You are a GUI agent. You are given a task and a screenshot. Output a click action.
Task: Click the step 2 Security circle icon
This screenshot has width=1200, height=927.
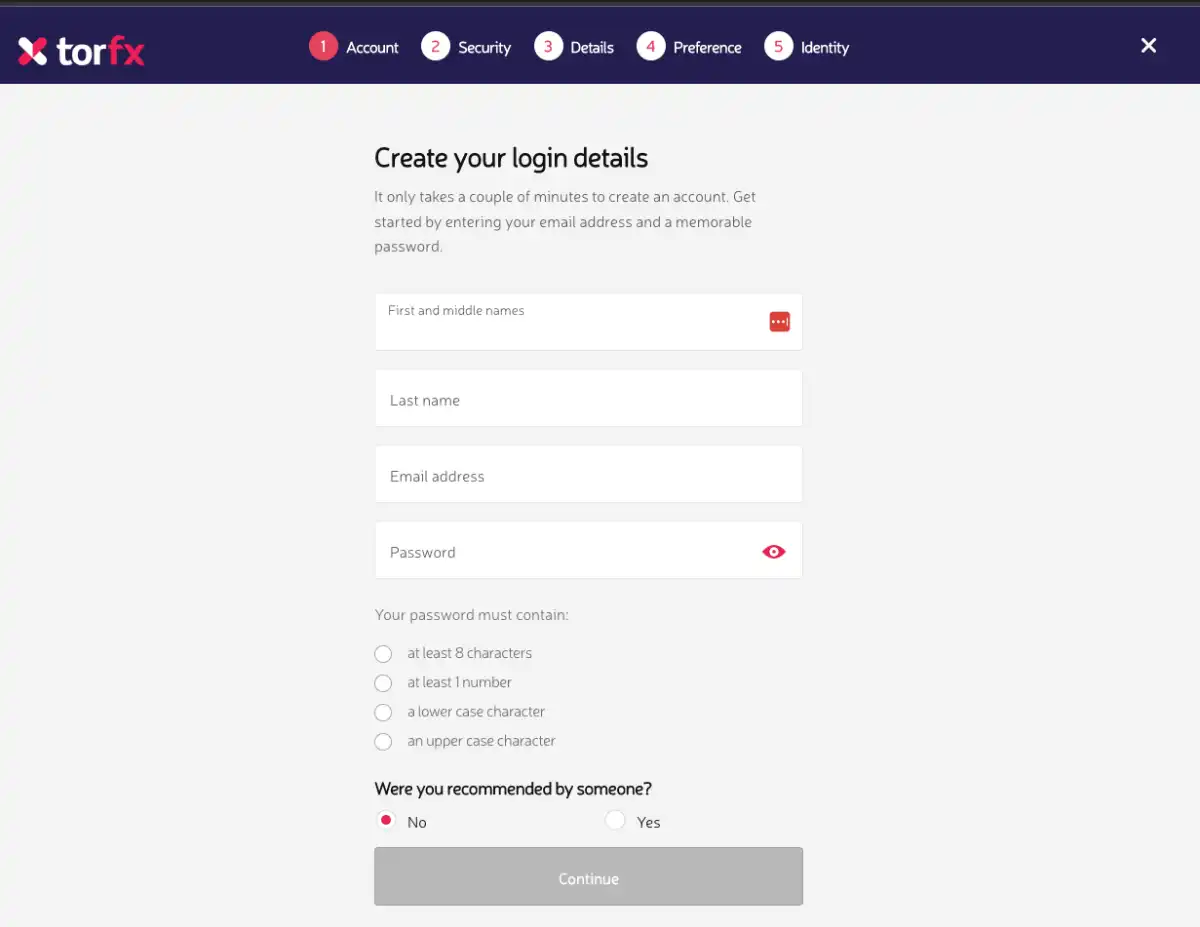(436, 46)
